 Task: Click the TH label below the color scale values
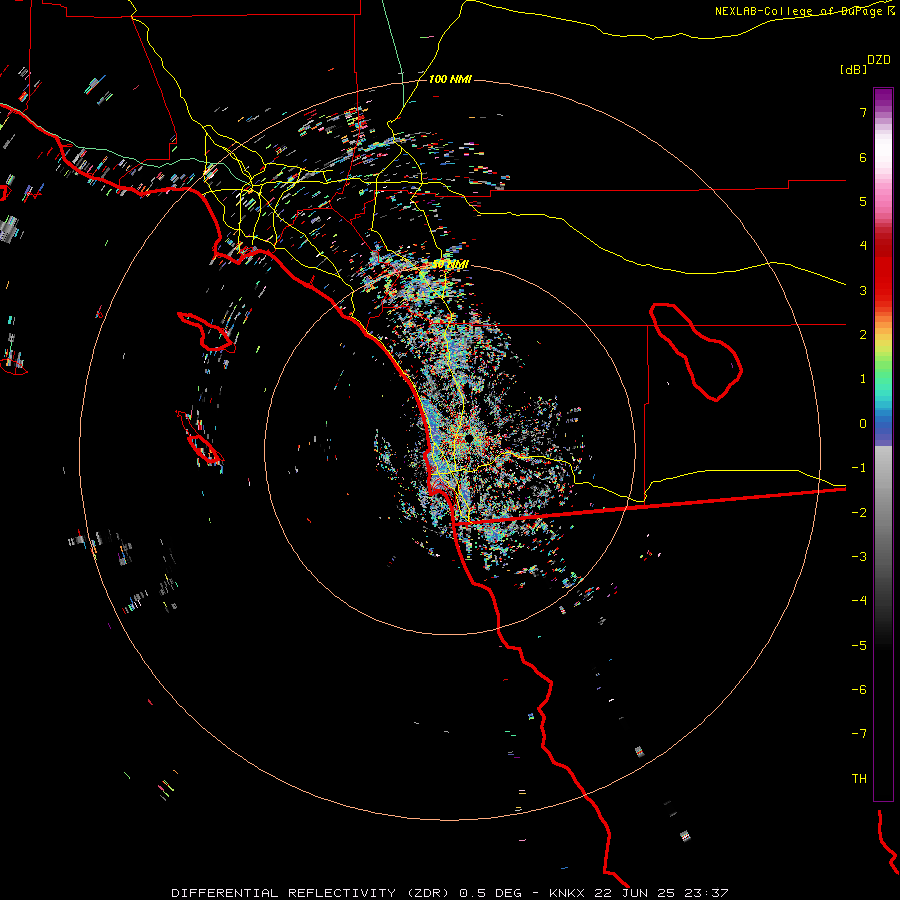point(859,779)
